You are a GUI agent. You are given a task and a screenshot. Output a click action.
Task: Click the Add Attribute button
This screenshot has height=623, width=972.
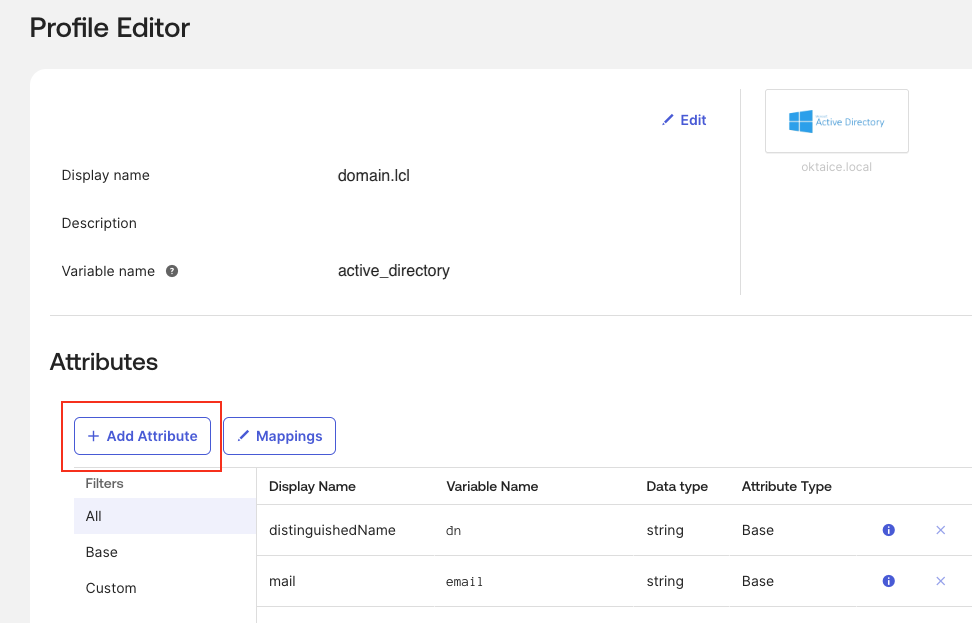pyautogui.click(x=143, y=436)
